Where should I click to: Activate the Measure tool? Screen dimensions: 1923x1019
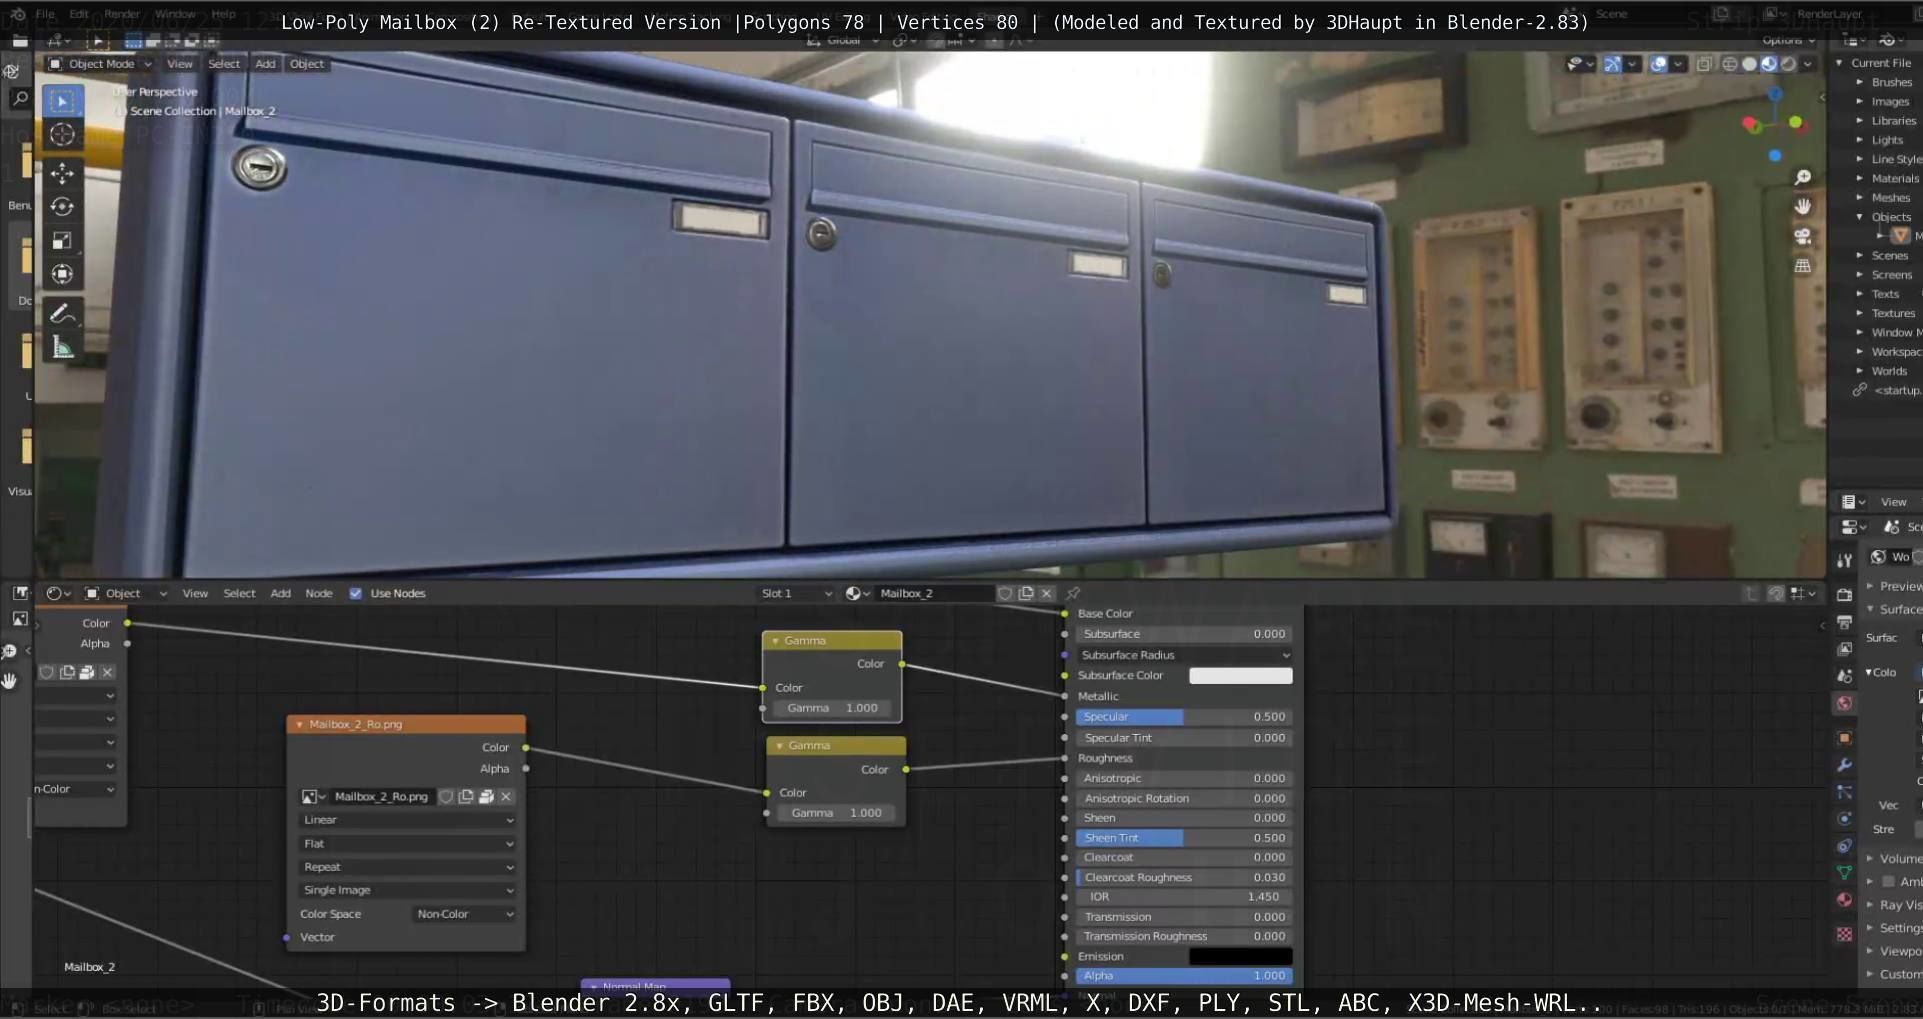tap(62, 347)
